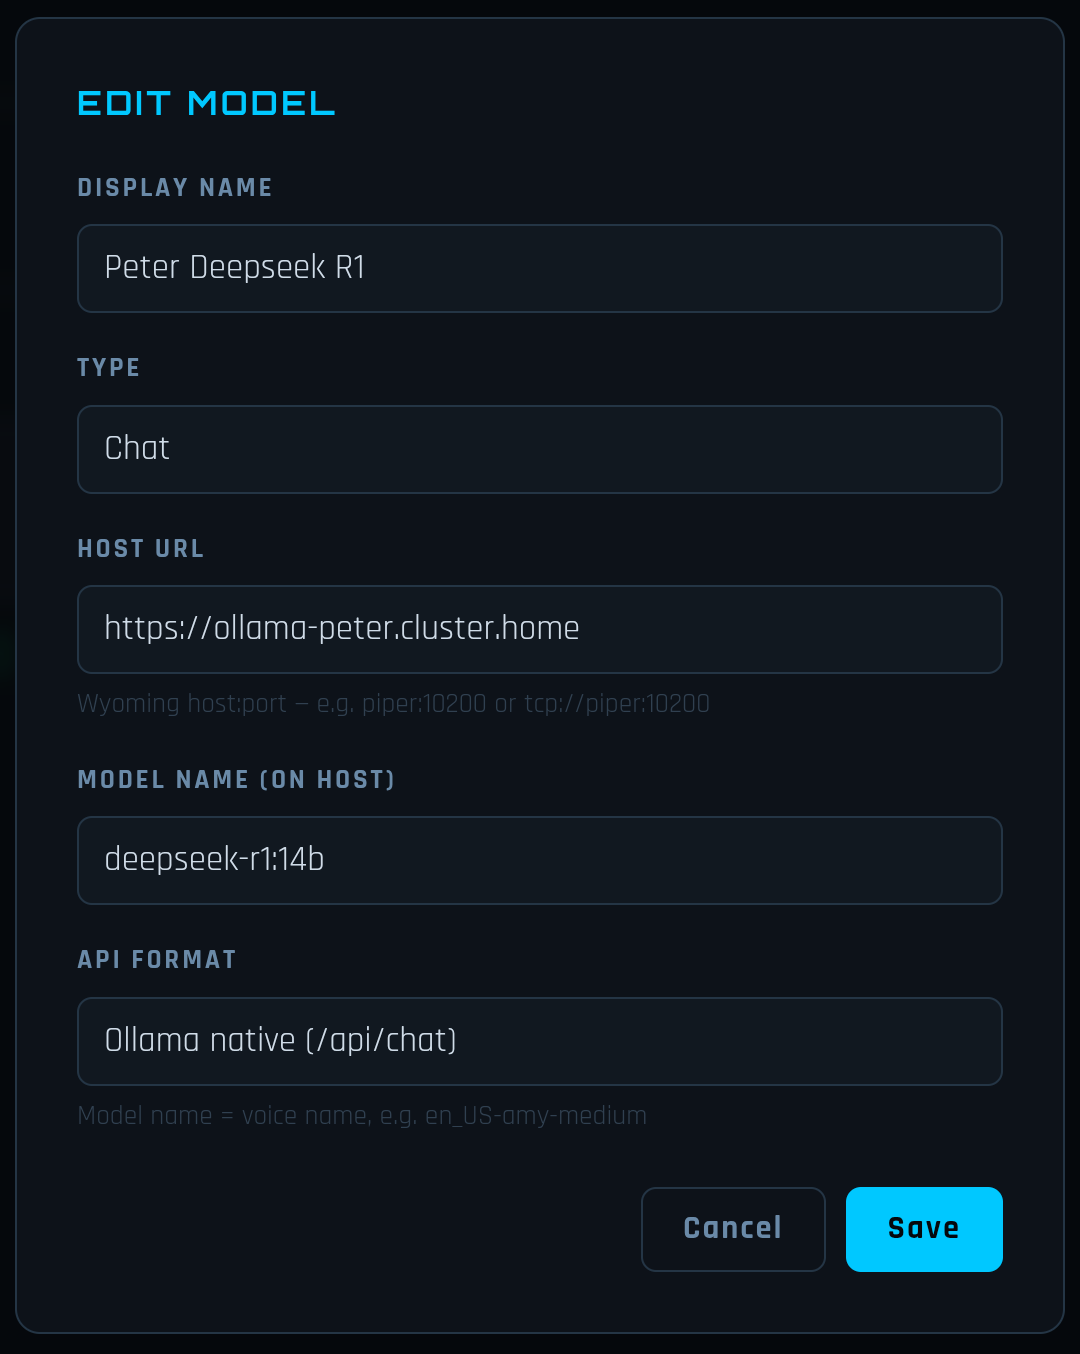The image size is (1080, 1354).
Task: Click the 'Ollama native (/api/chat)' option text
Action: (281, 1041)
